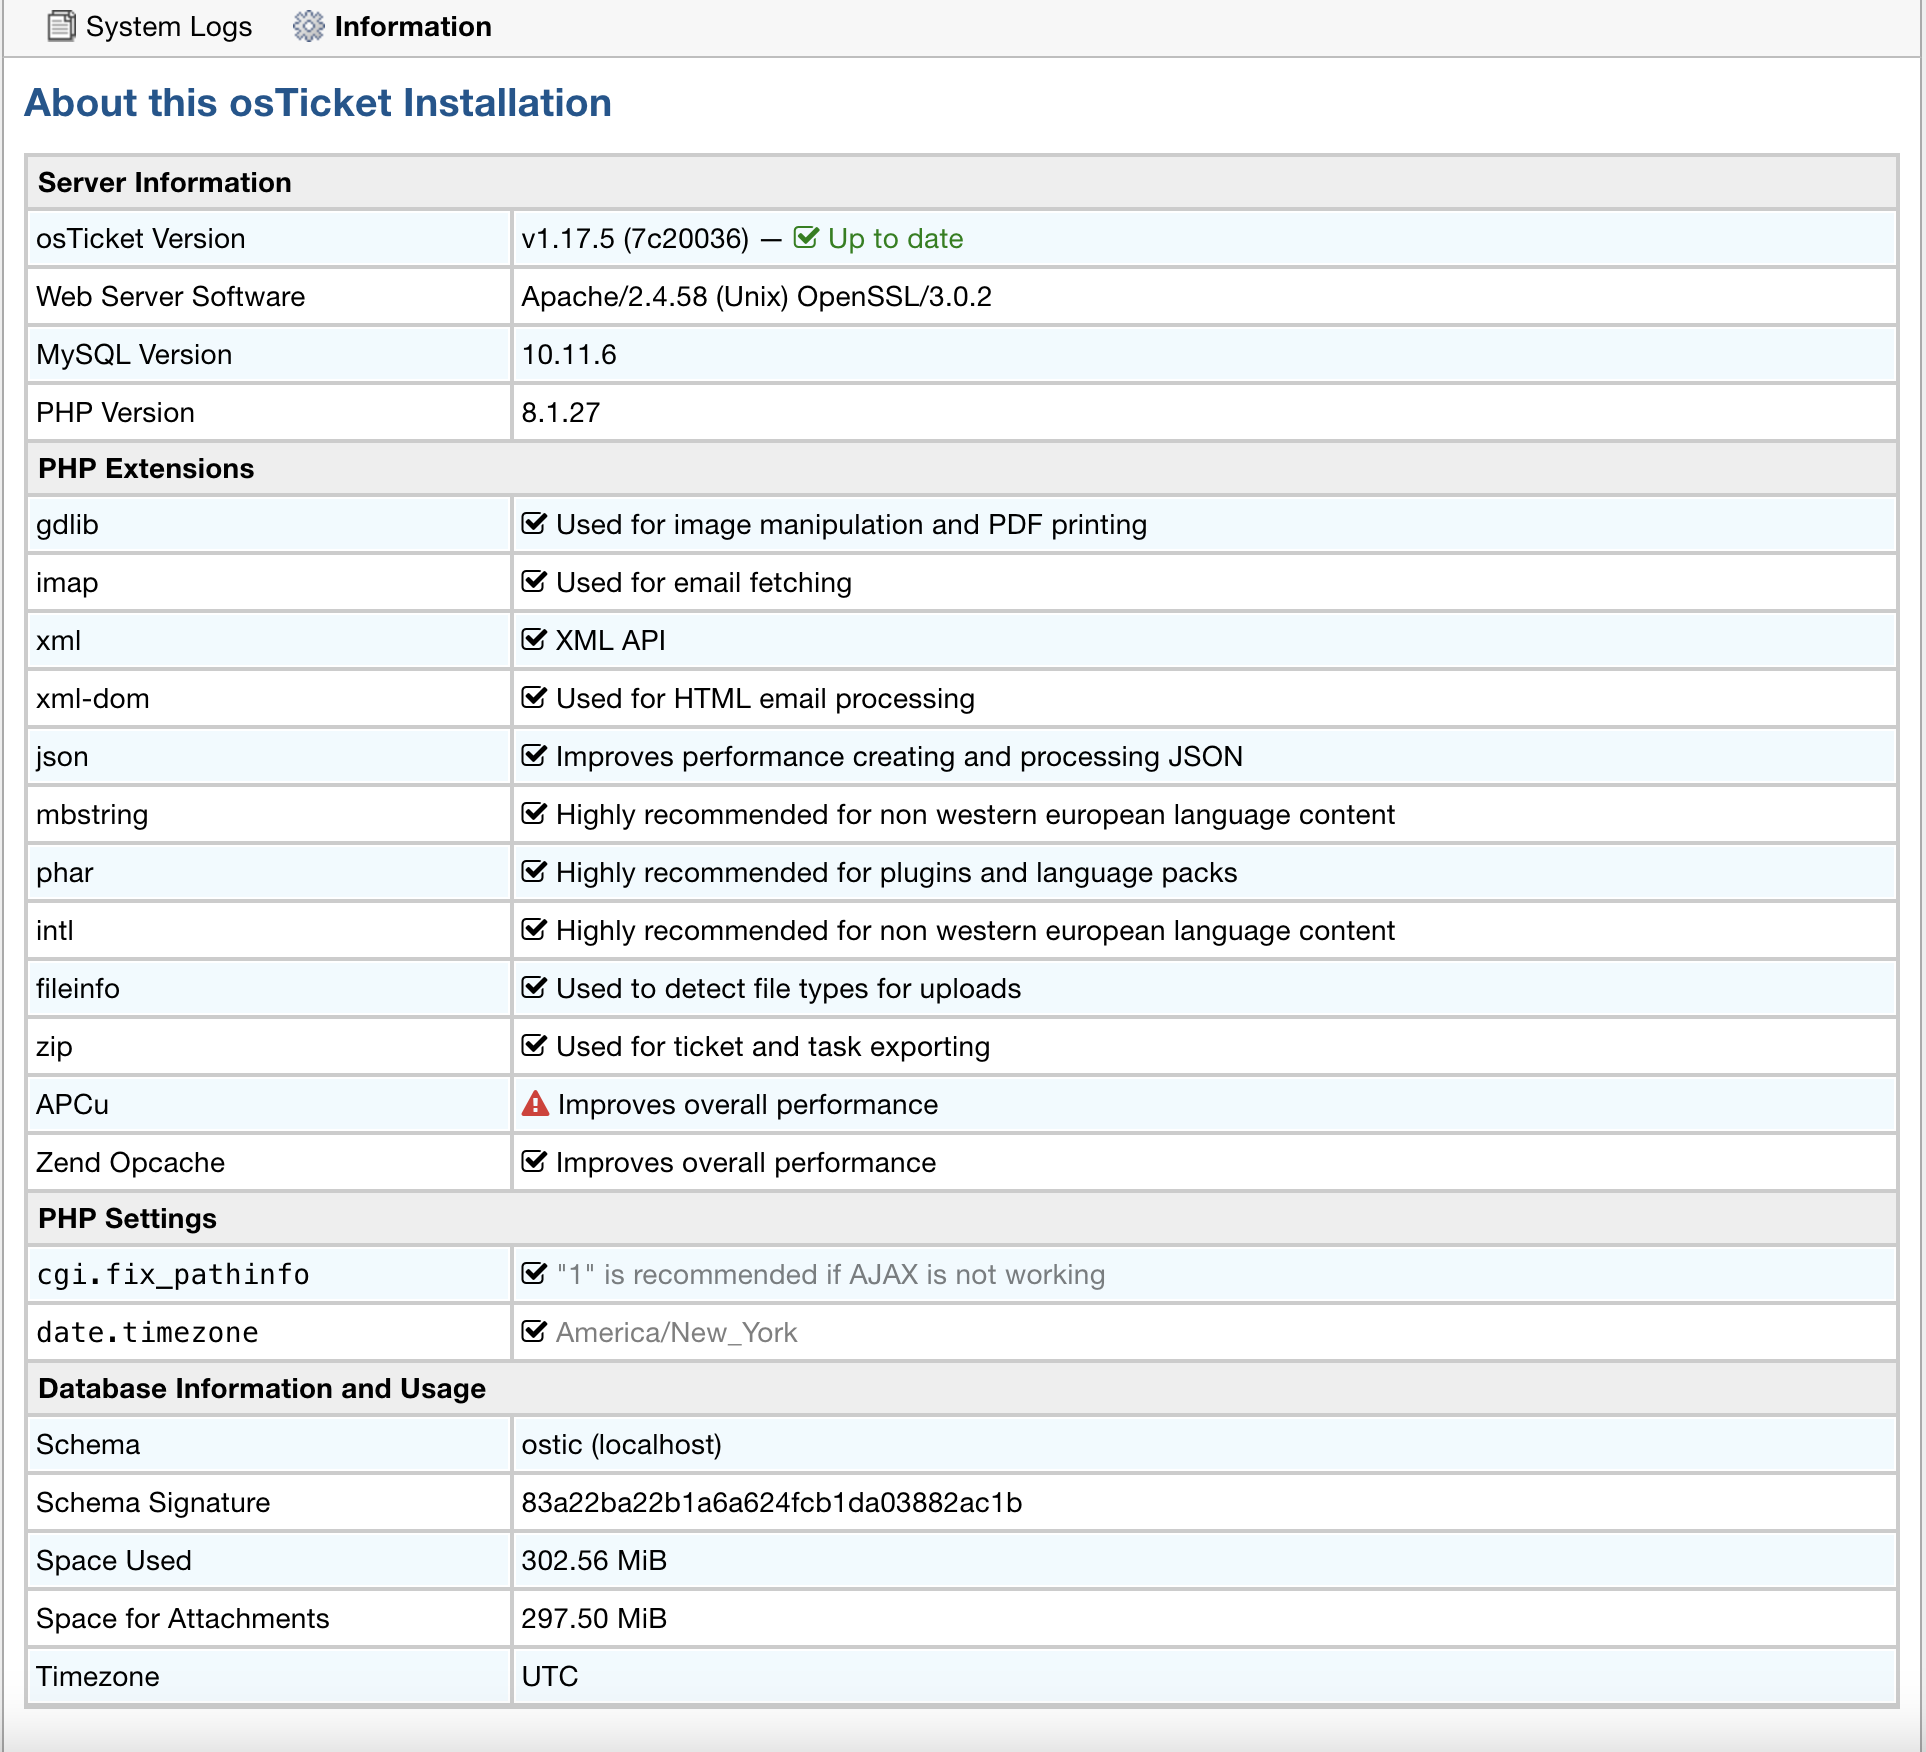Click the intl check mark icon

tap(534, 930)
